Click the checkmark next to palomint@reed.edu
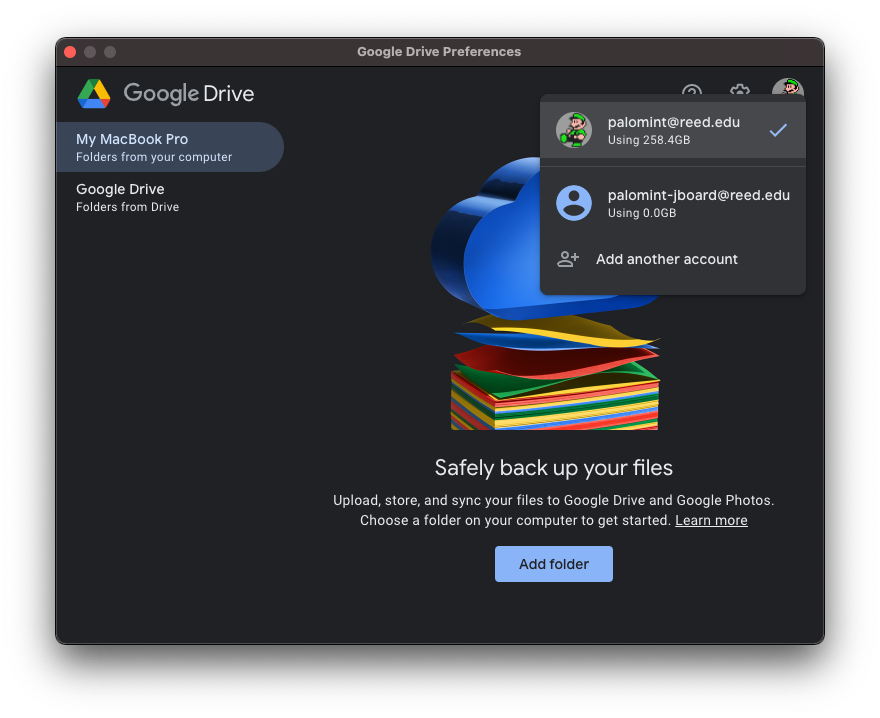Image resolution: width=880 pixels, height=718 pixels. pyautogui.click(x=778, y=130)
